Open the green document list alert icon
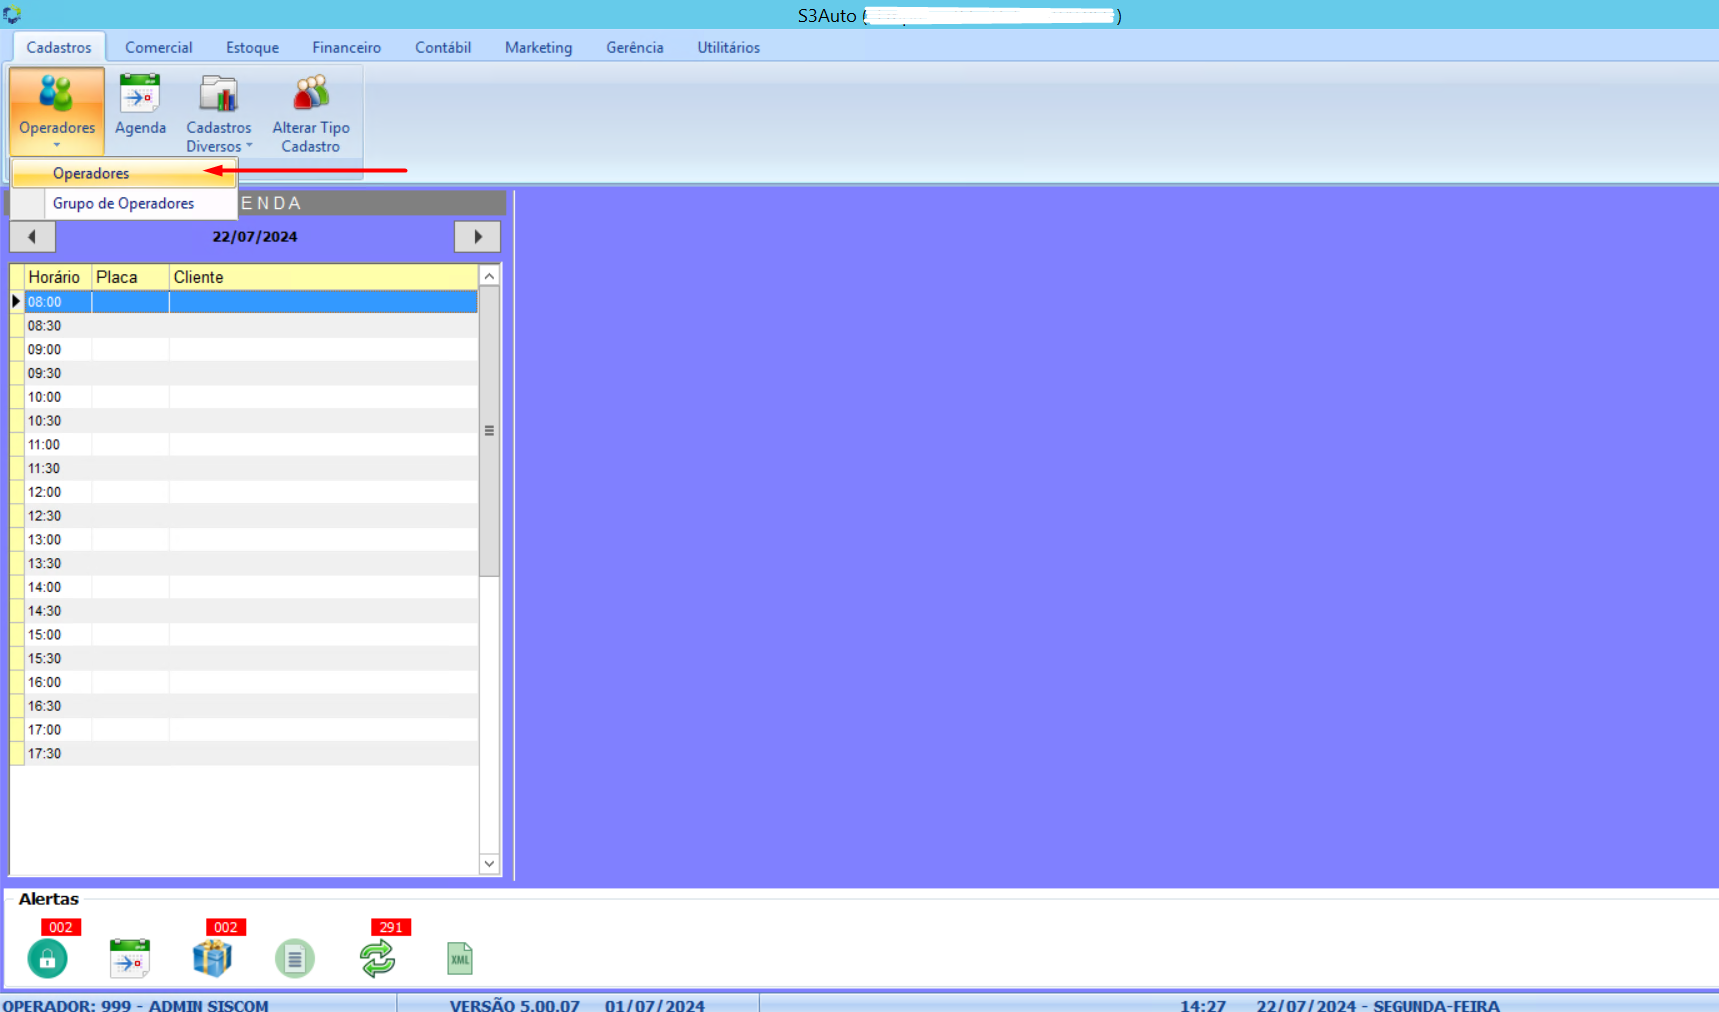Image resolution: width=1719 pixels, height=1012 pixels. pyautogui.click(x=294, y=958)
